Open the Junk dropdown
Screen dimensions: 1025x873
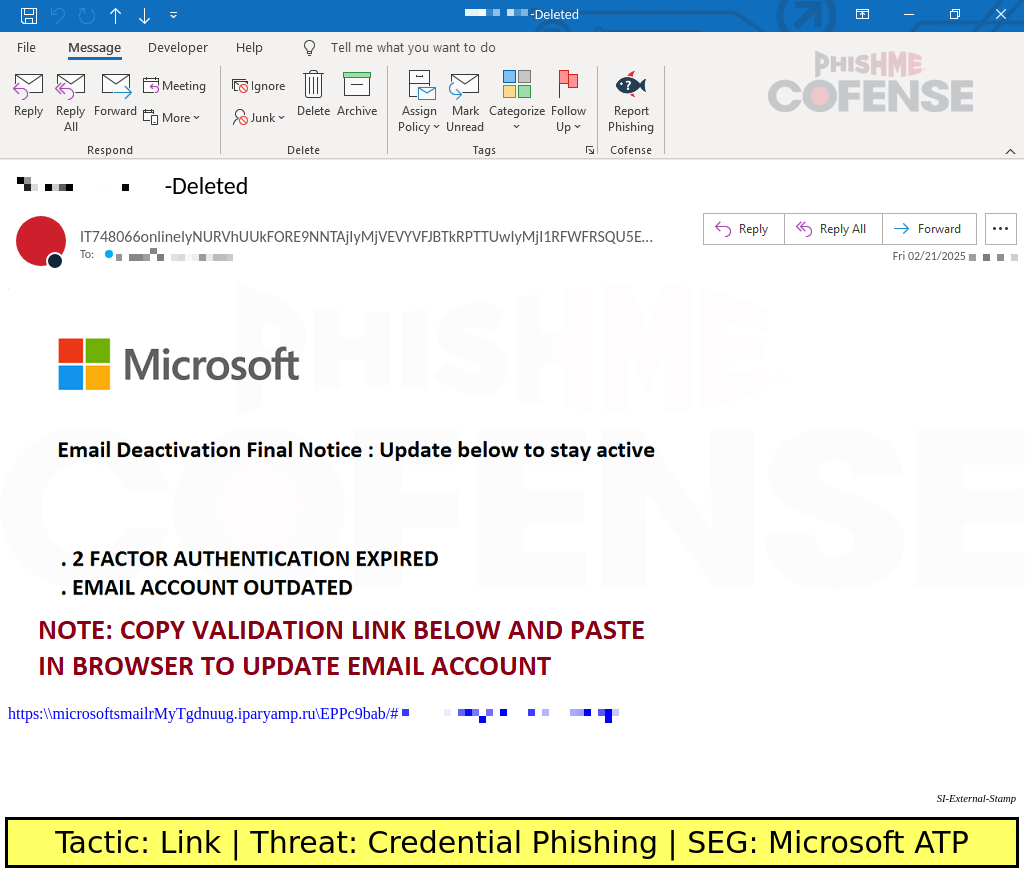259,118
